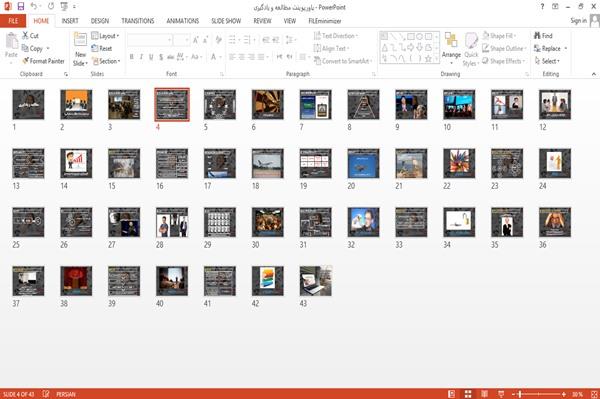Click the Help question mark icon
This screenshot has width=600, height=399.
pos(542,7)
